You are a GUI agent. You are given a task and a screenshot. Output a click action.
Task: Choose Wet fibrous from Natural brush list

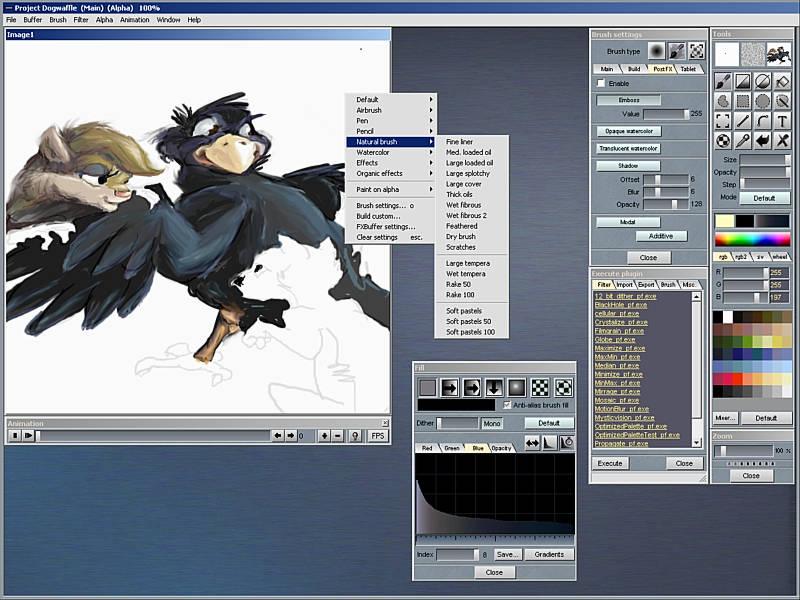tap(463, 205)
